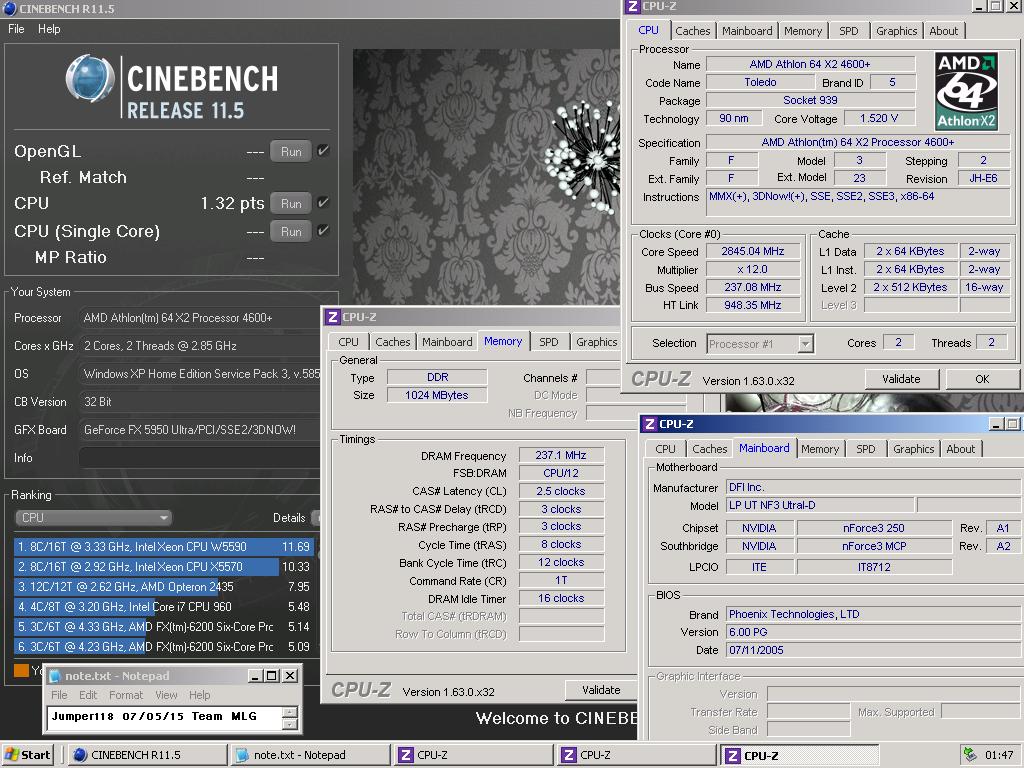The image size is (1024, 768).
Task: Run the CPU benchmark
Action: [291, 204]
